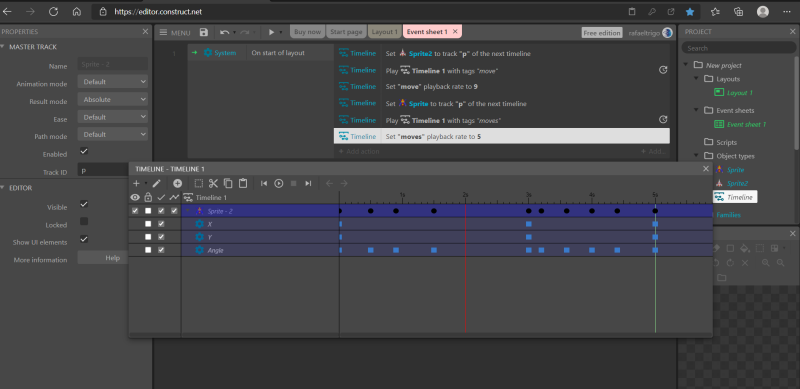
Task: Jump to timeline end with the skip-forward icon
Action: (x=308, y=183)
